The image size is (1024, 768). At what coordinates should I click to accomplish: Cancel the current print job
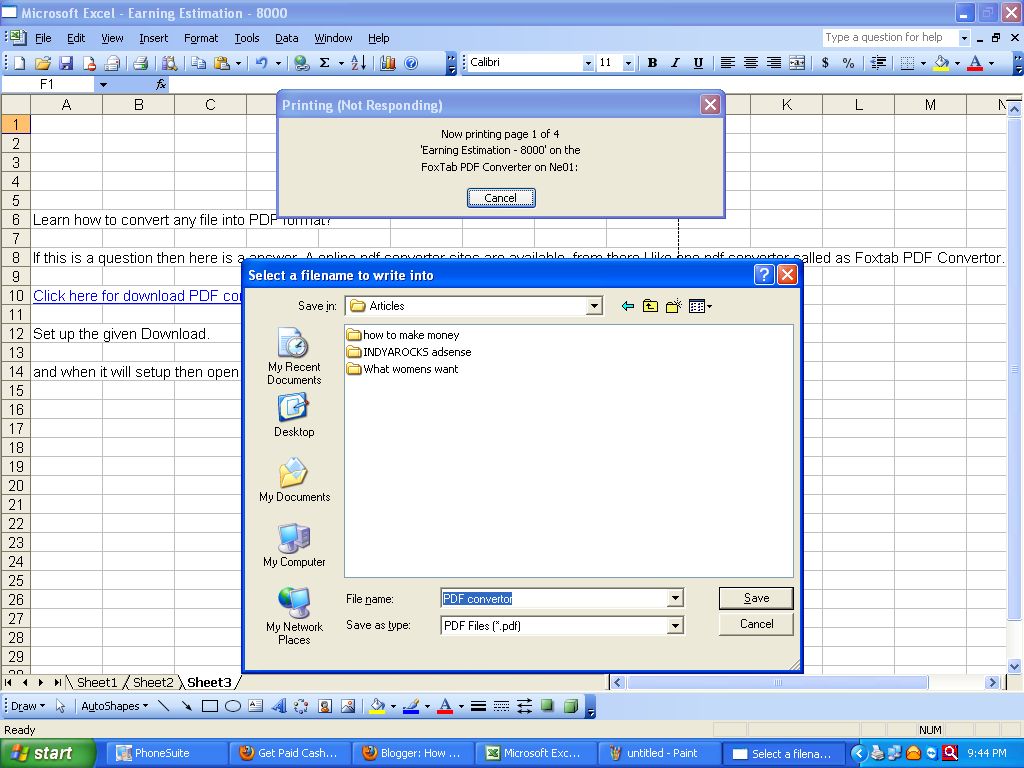[x=500, y=198]
